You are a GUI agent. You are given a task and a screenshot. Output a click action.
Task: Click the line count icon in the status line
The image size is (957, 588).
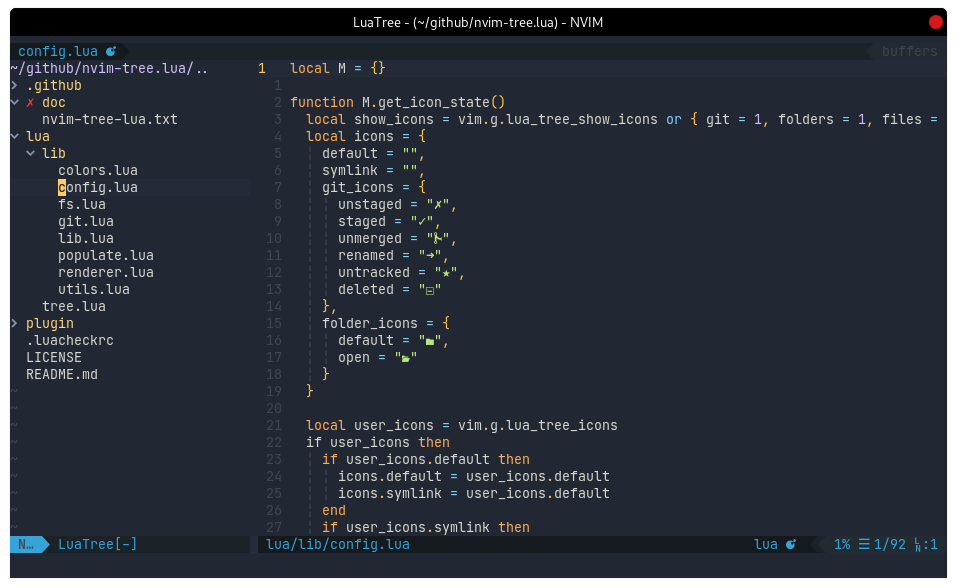click(x=864, y=544)
